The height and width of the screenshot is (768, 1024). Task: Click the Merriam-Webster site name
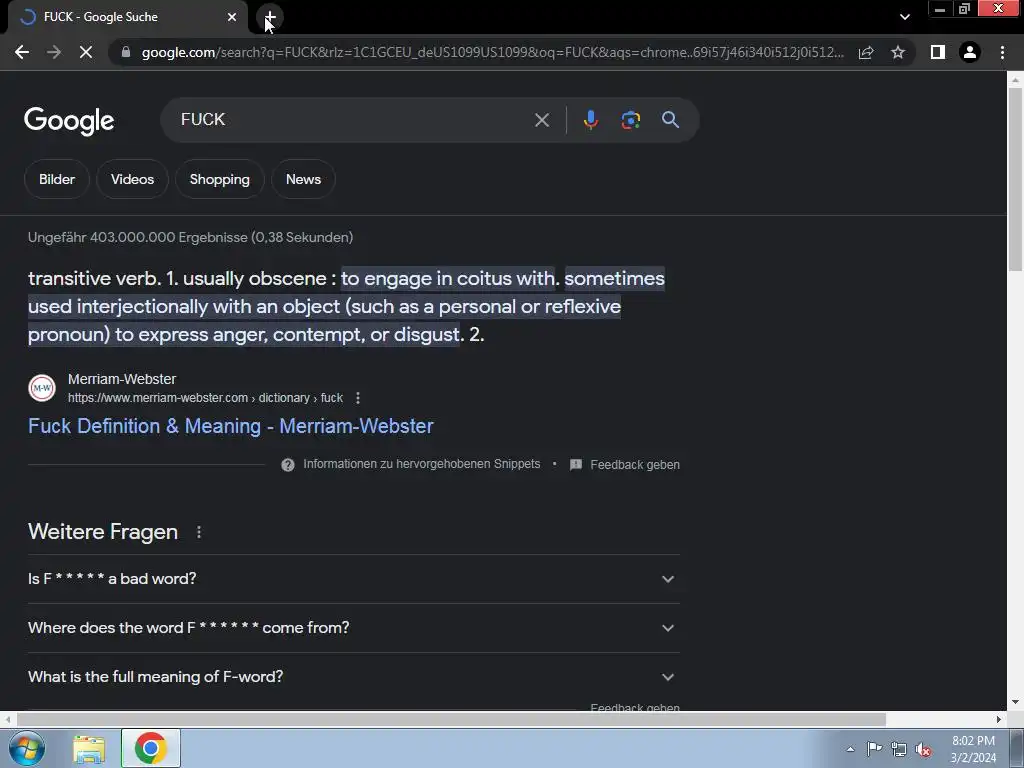pyautogui.click(x=122, y=379)
